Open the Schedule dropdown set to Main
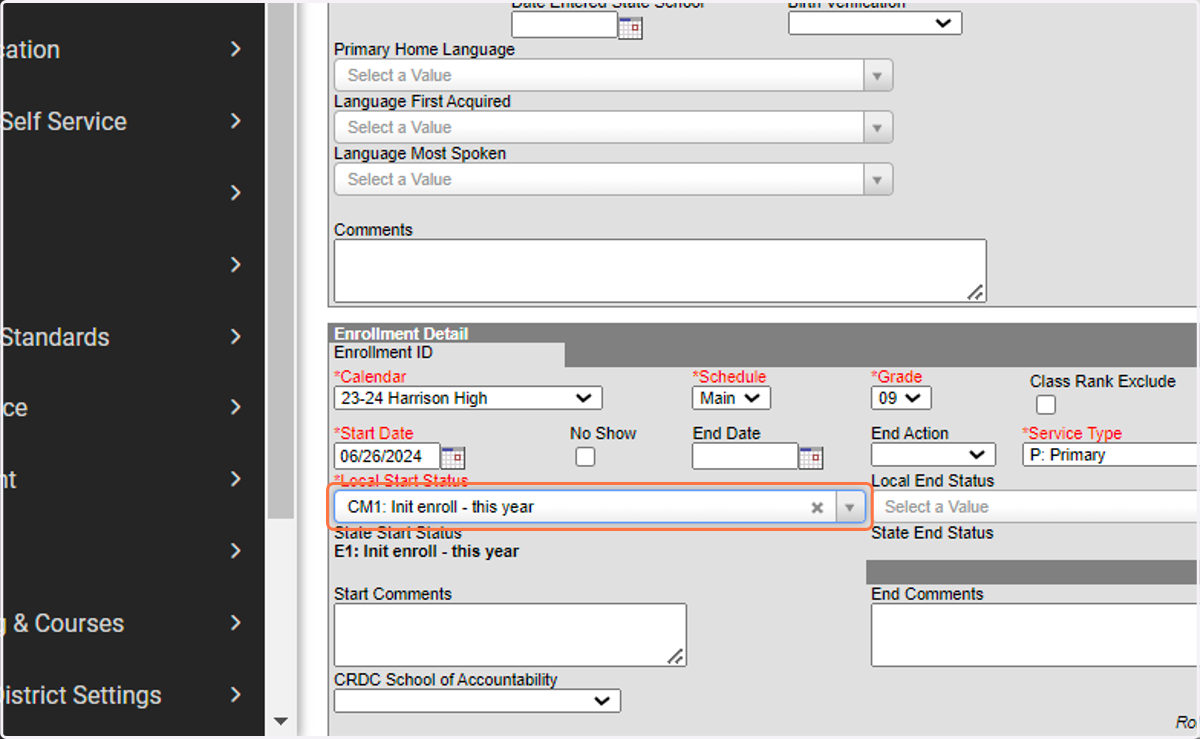 pos(731,398)
